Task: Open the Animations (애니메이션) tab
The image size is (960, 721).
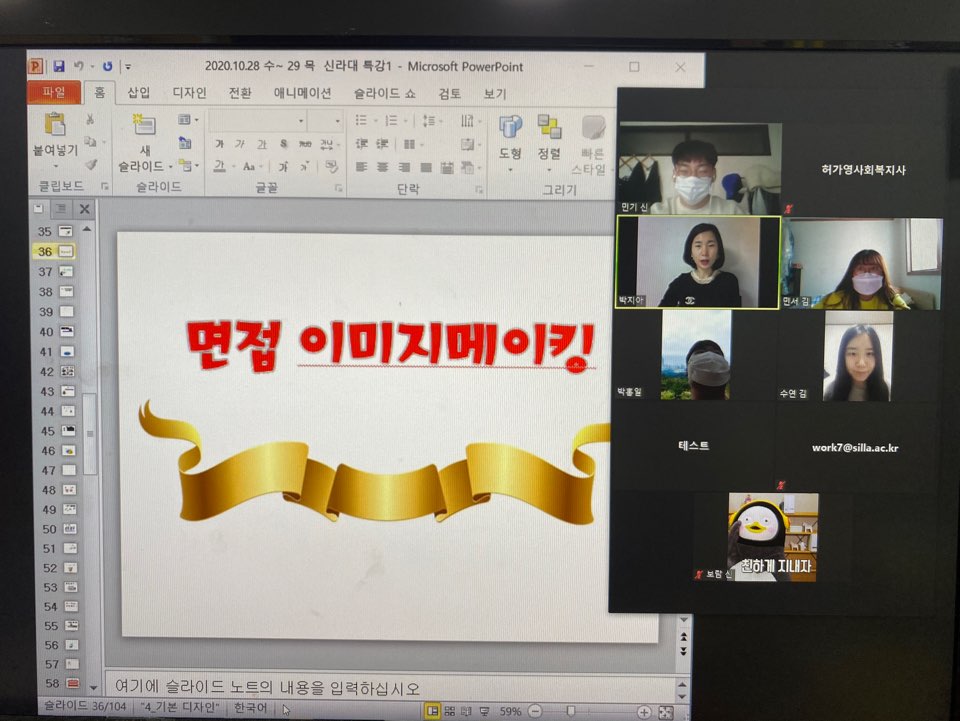Action: (302, 93)
